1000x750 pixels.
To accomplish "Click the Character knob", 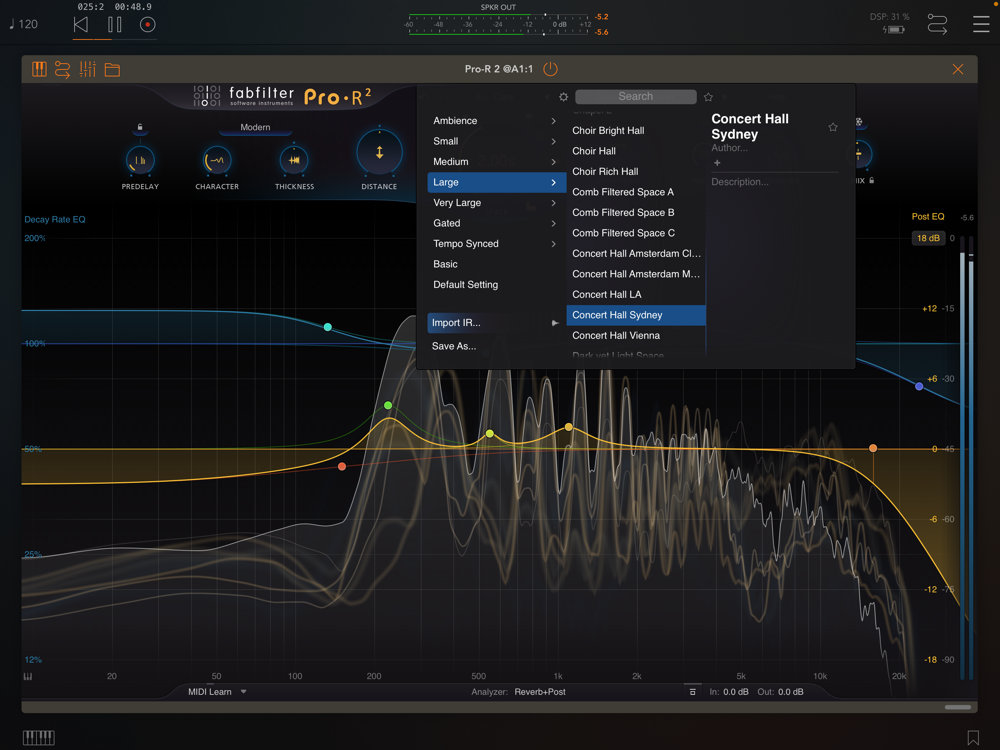I will (x=217, y=160).
